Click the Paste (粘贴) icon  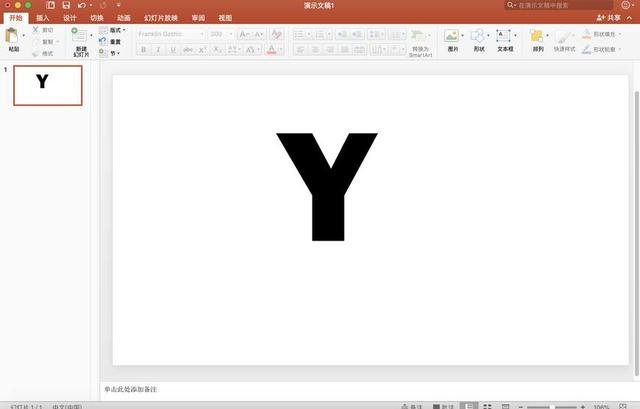pos(13,36)
